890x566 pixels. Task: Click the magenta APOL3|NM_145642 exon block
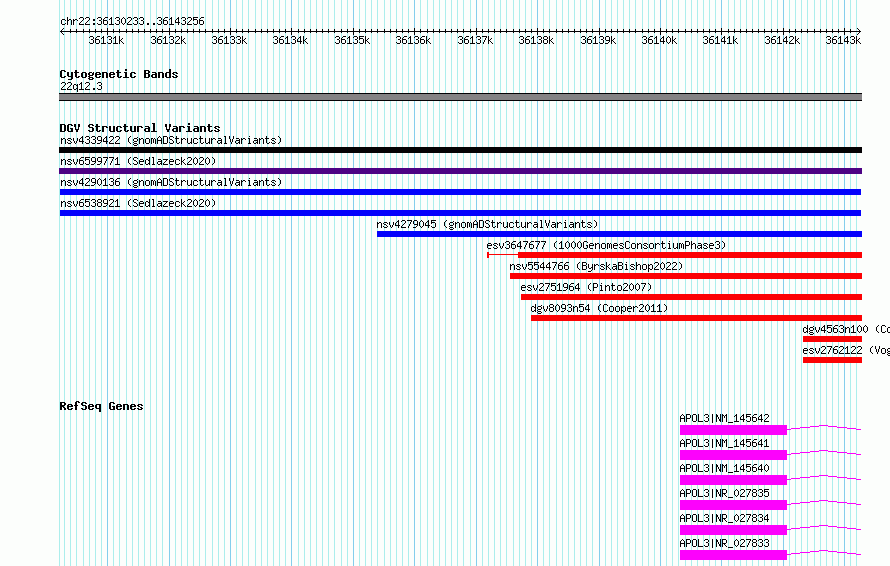[733, 430]
